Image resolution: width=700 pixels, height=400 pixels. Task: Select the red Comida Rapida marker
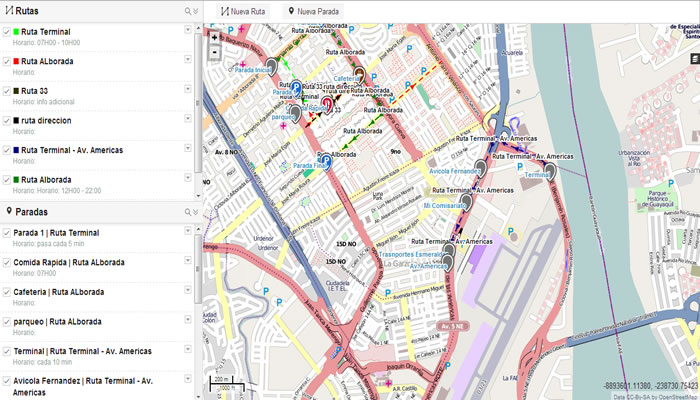328,105
